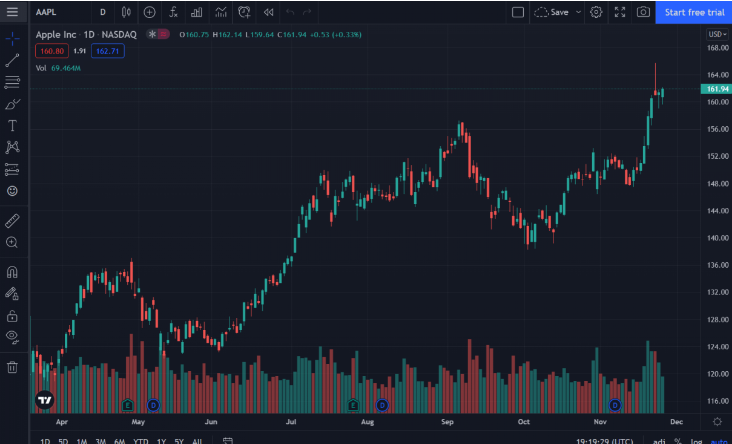The image size is (732, 444).
Task: Select the patterns drawing tool
Action: 13,147
